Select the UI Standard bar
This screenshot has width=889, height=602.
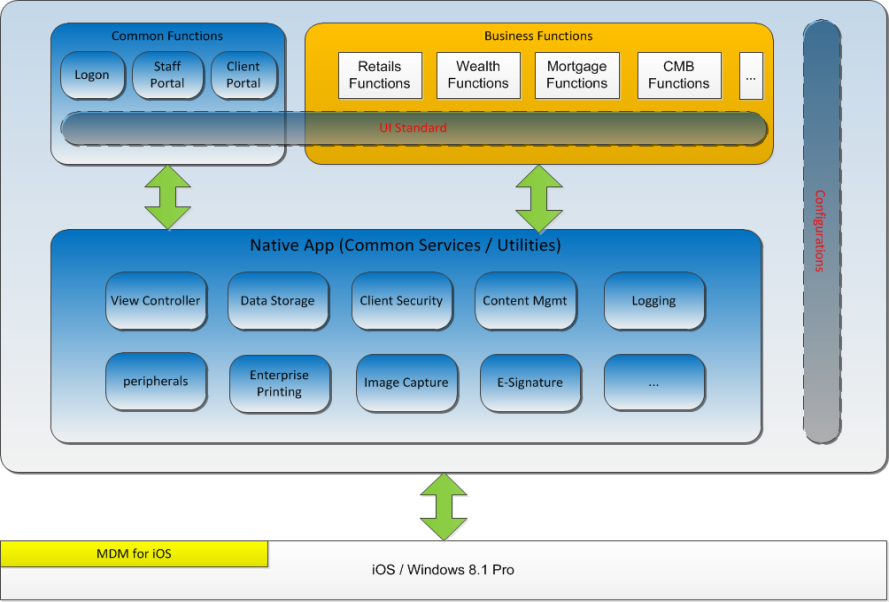(414, 128)
